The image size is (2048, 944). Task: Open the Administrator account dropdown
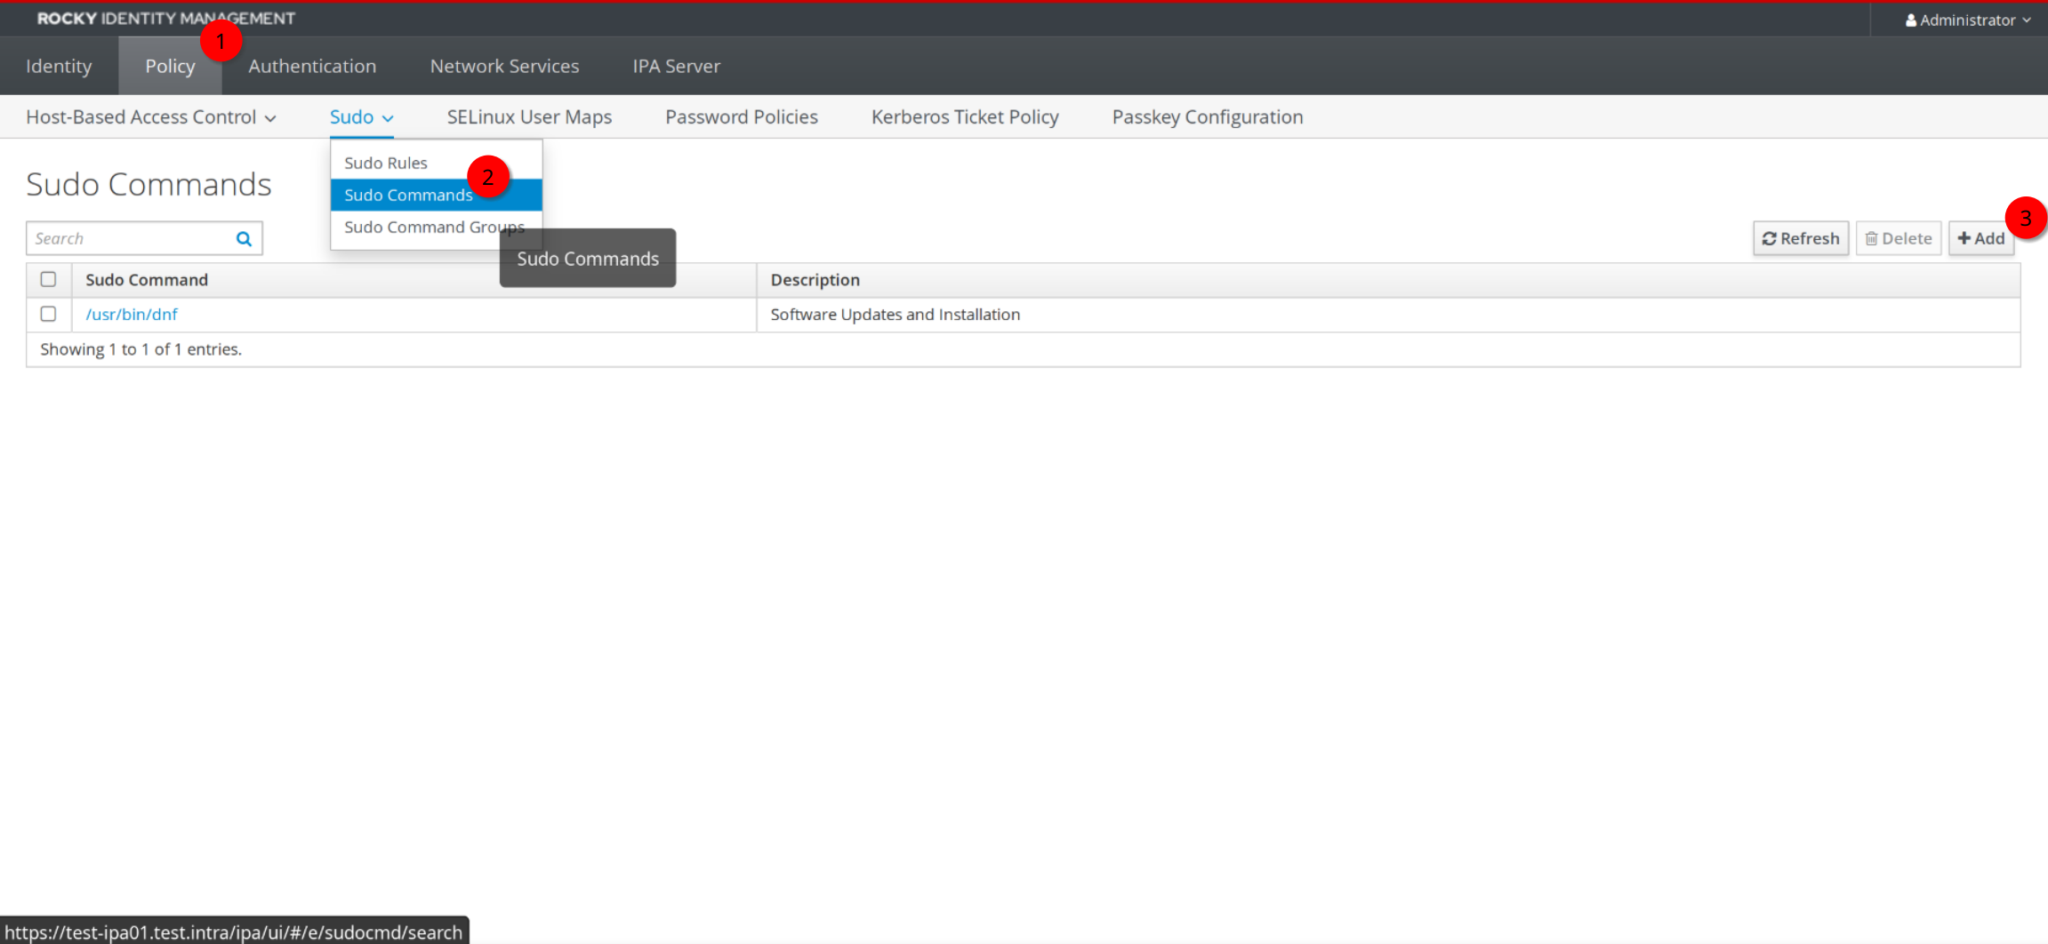tap(1968, 20)
